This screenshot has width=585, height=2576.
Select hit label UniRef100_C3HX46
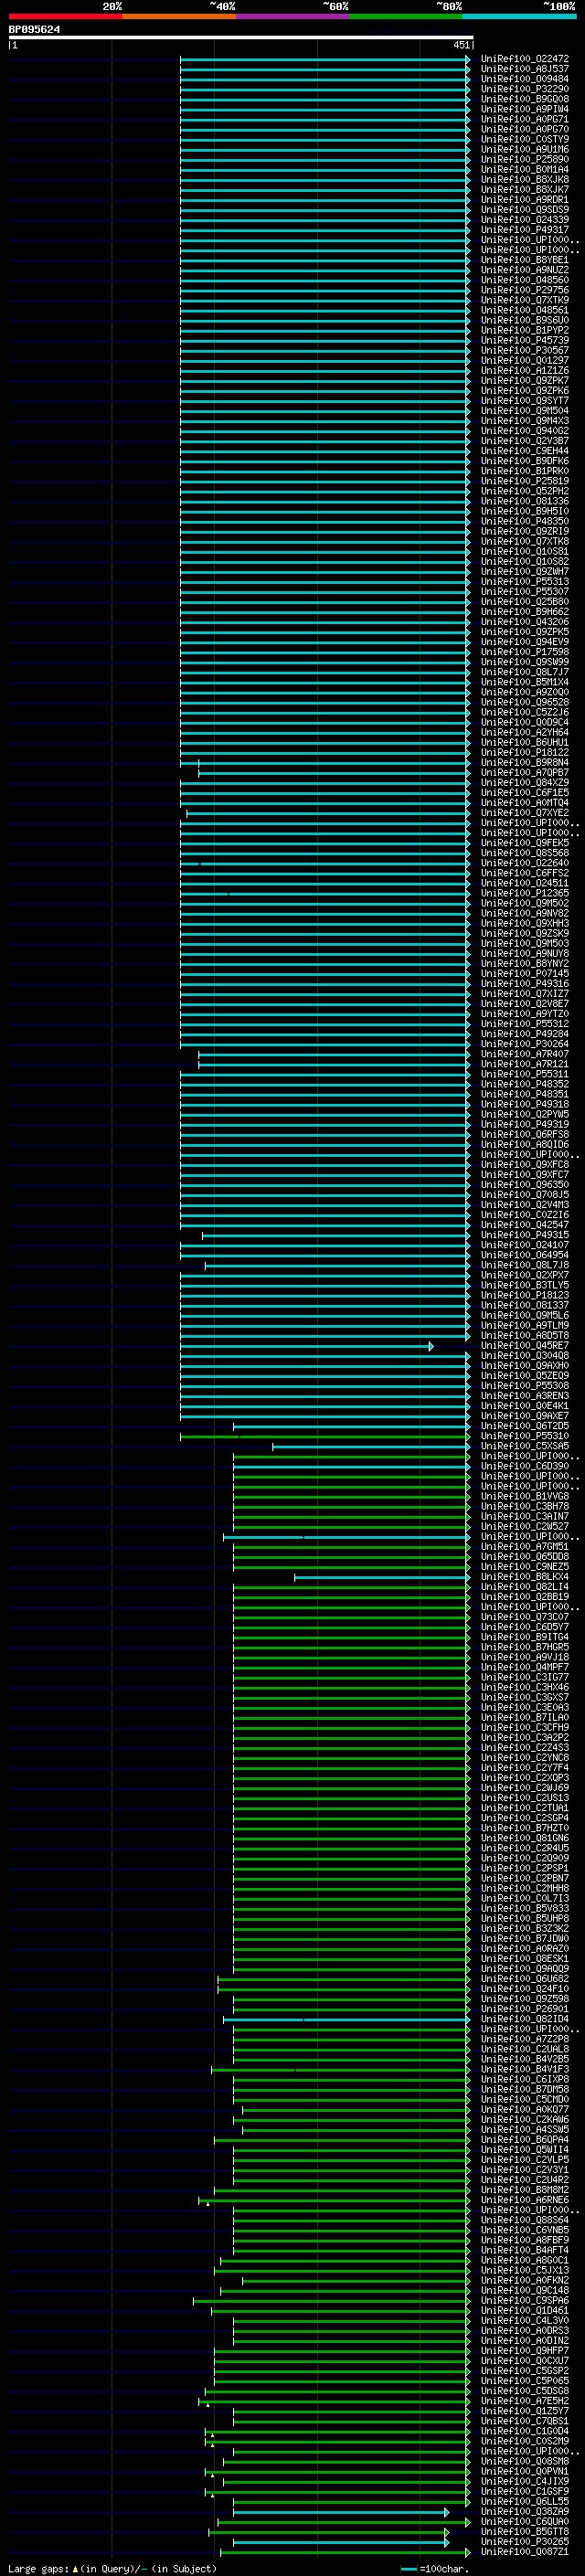[525, 1687]
